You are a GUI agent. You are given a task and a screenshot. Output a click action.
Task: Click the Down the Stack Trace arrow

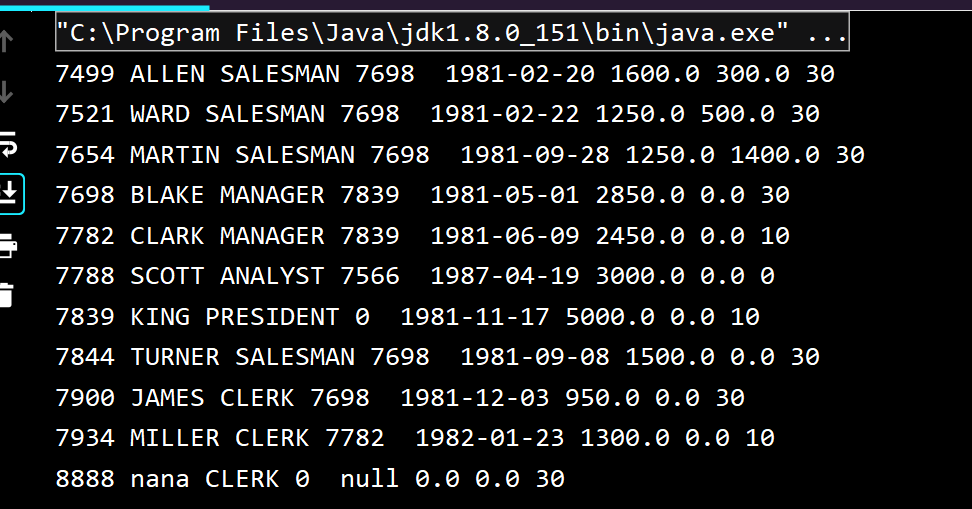[6, 92]
